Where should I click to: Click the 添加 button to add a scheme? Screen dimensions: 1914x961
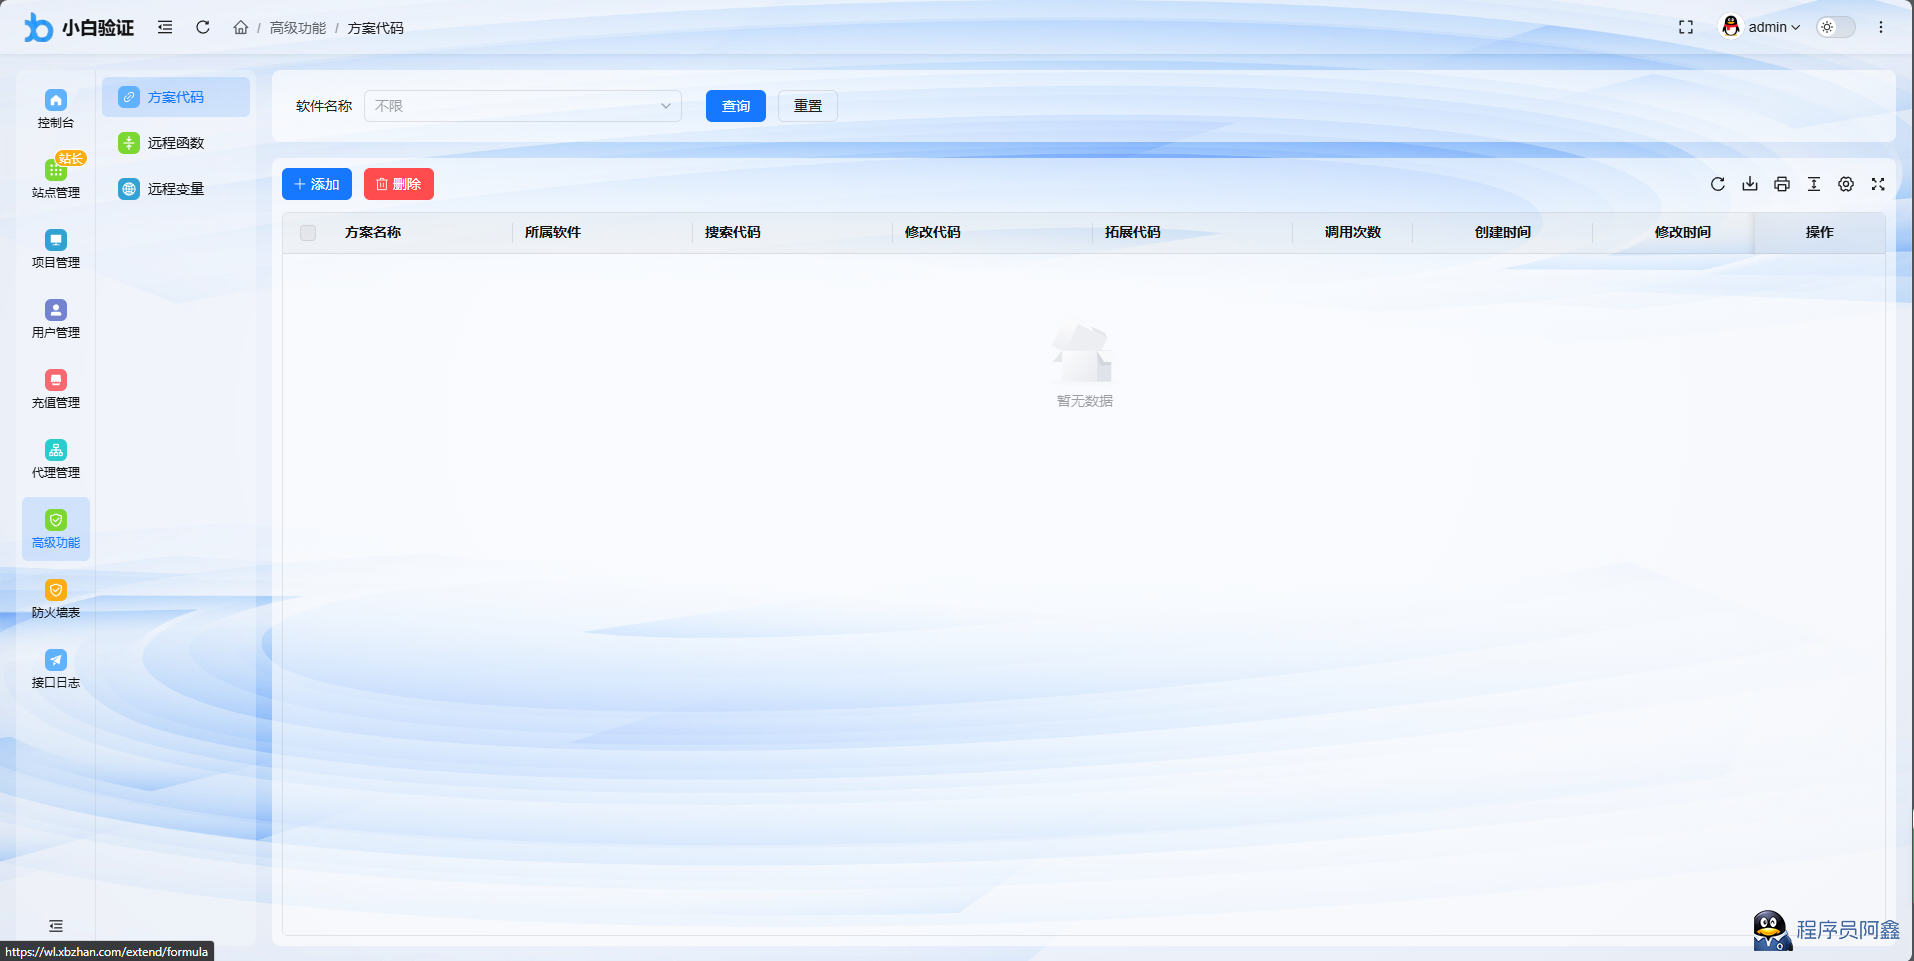pos(316,184)
